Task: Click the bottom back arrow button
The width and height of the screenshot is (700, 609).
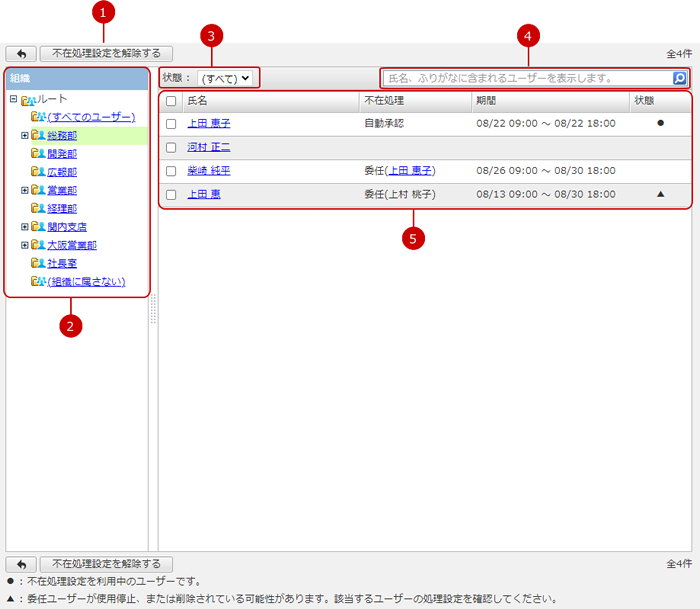Action: [21, 564]
